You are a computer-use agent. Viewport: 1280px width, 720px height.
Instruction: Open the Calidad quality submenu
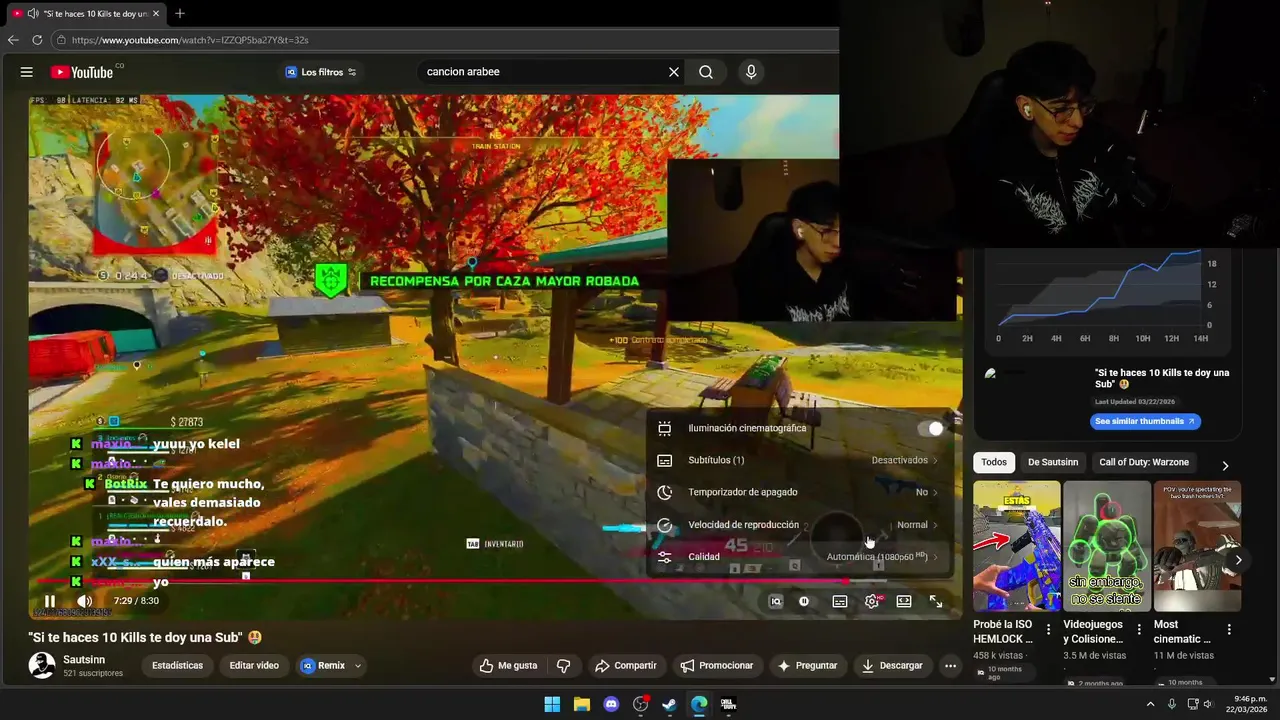(x=797, y=556)
